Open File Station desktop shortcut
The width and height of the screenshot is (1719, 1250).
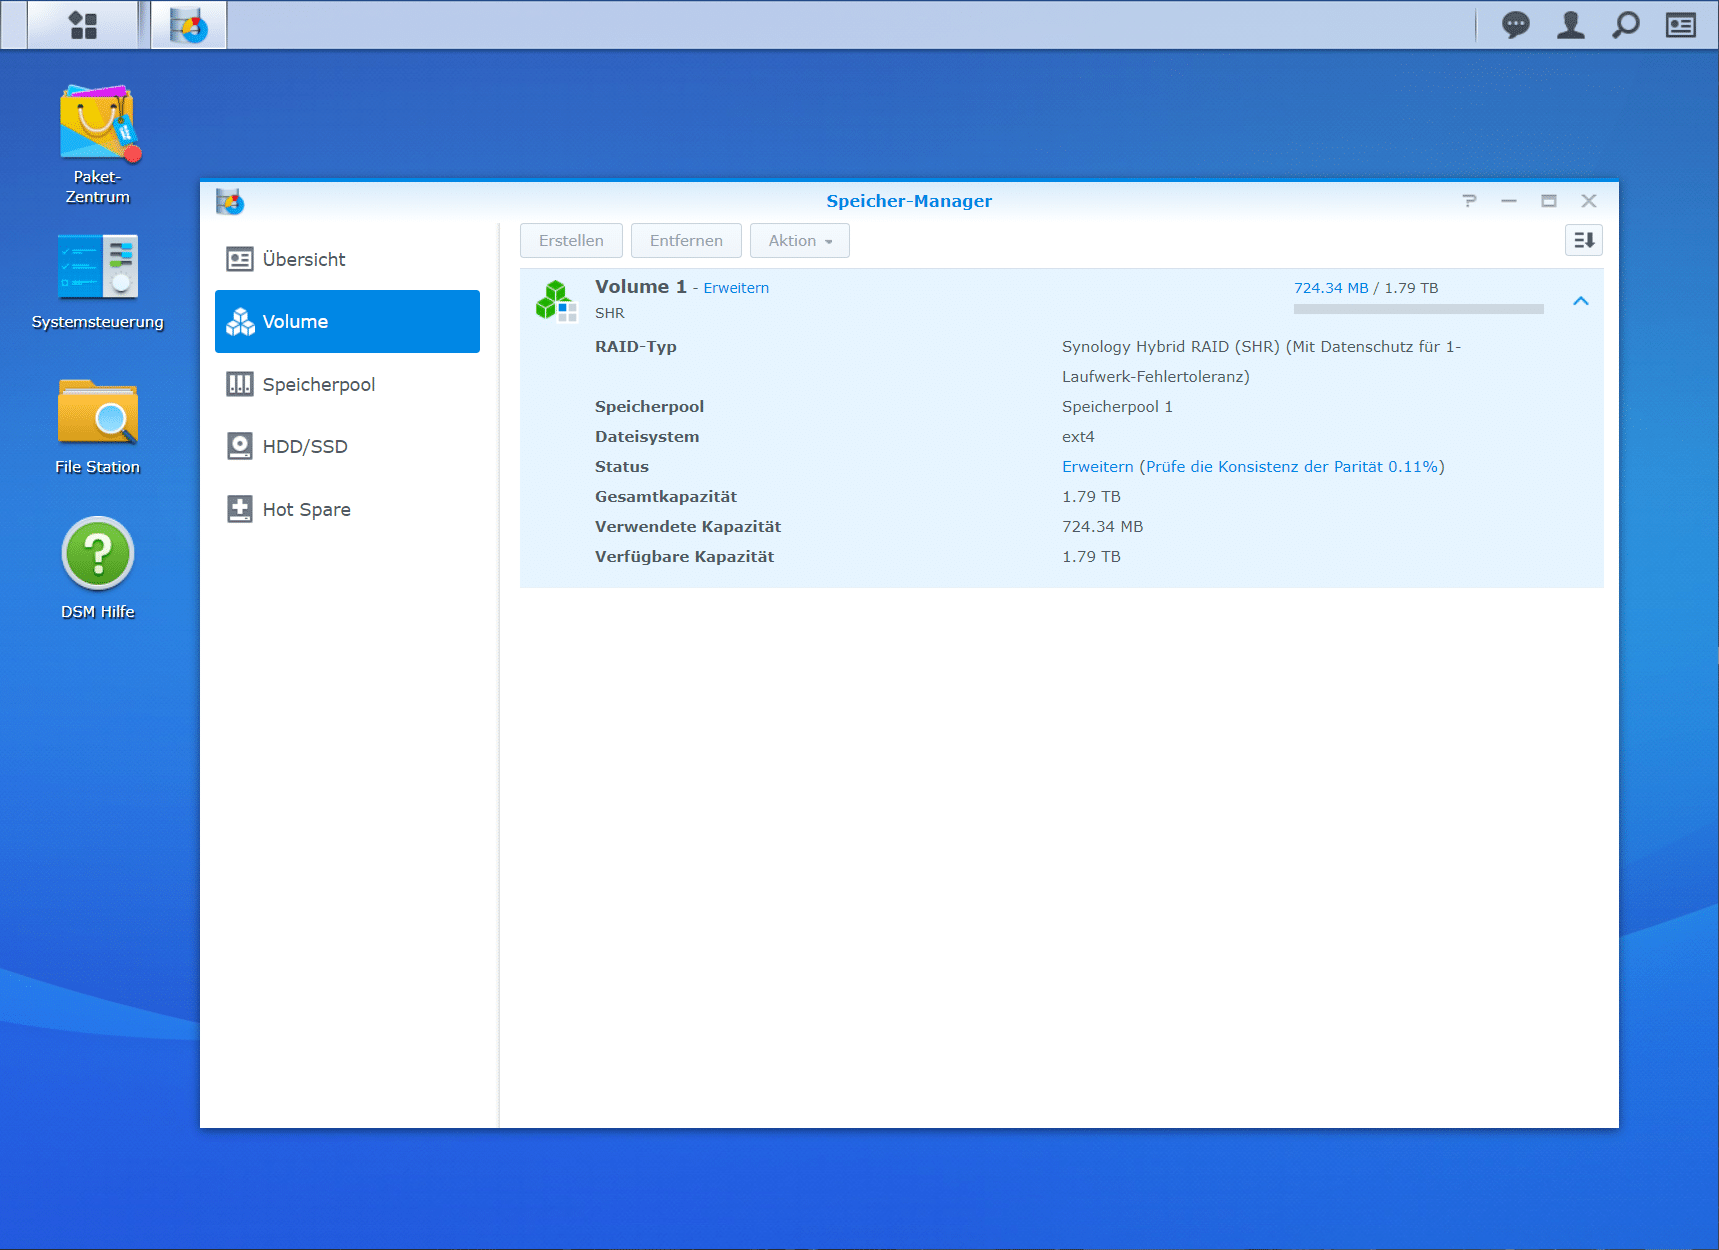coord(98,413)
